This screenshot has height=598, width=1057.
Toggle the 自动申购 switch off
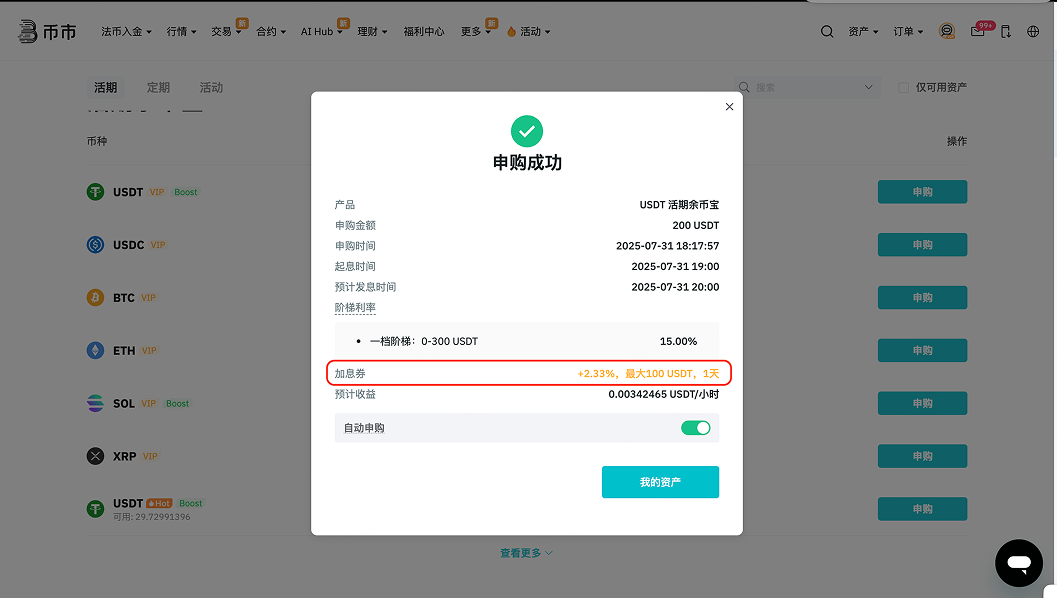695,428
